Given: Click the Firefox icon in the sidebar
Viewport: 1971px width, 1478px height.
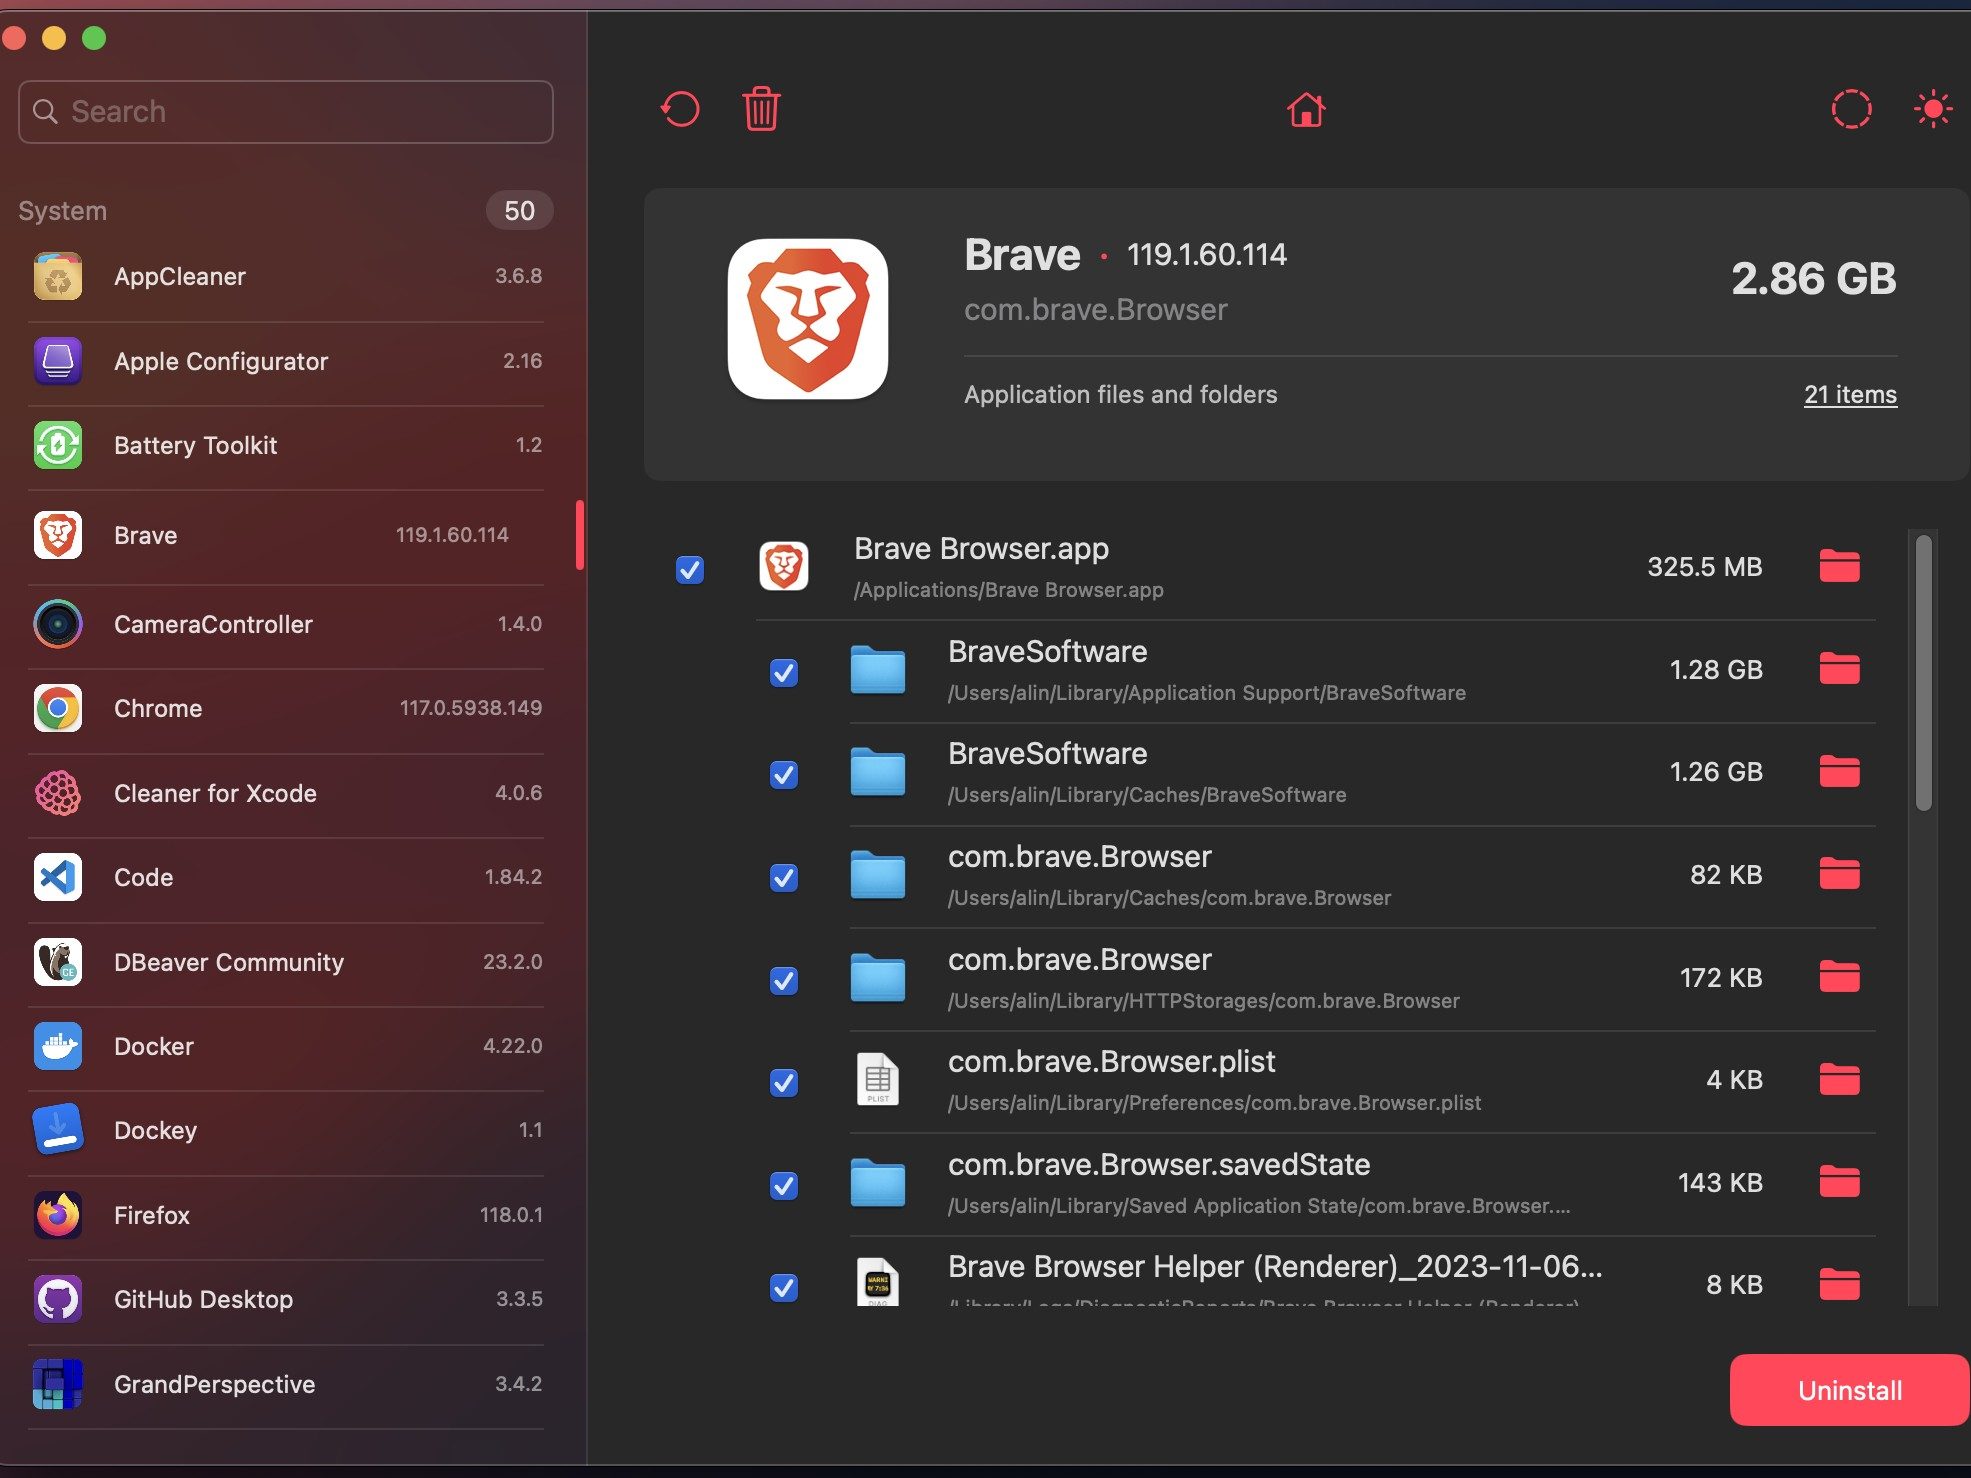Looking at the screenshot, I should click(x=58, y=1215).
